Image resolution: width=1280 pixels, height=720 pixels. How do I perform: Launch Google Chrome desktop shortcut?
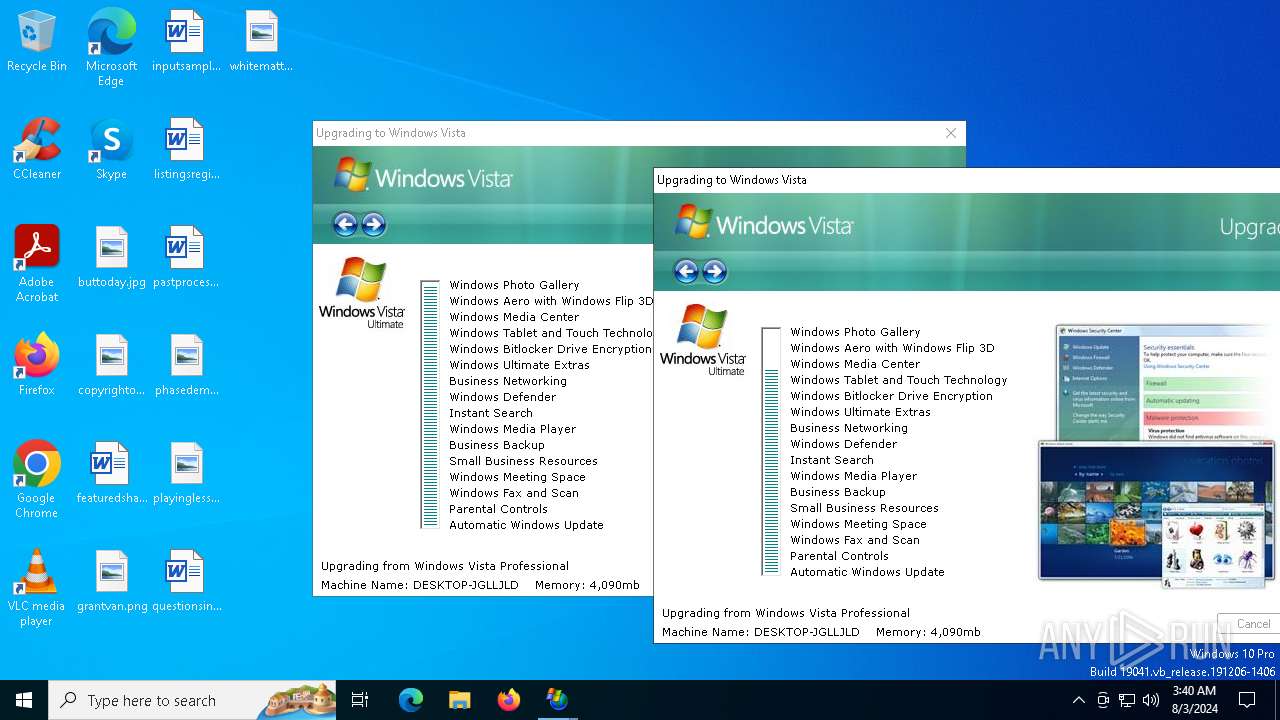tap(37, 480)
